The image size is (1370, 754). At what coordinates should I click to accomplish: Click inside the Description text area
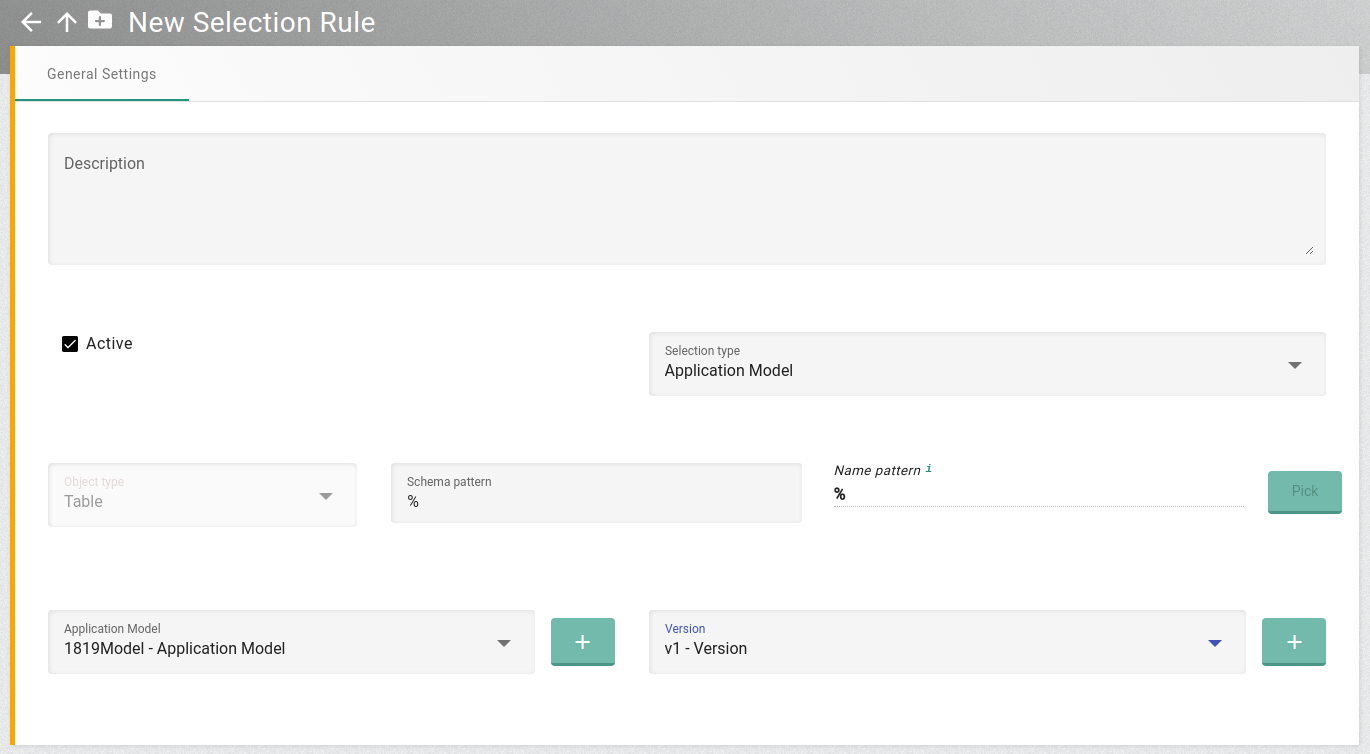point(685,198)
